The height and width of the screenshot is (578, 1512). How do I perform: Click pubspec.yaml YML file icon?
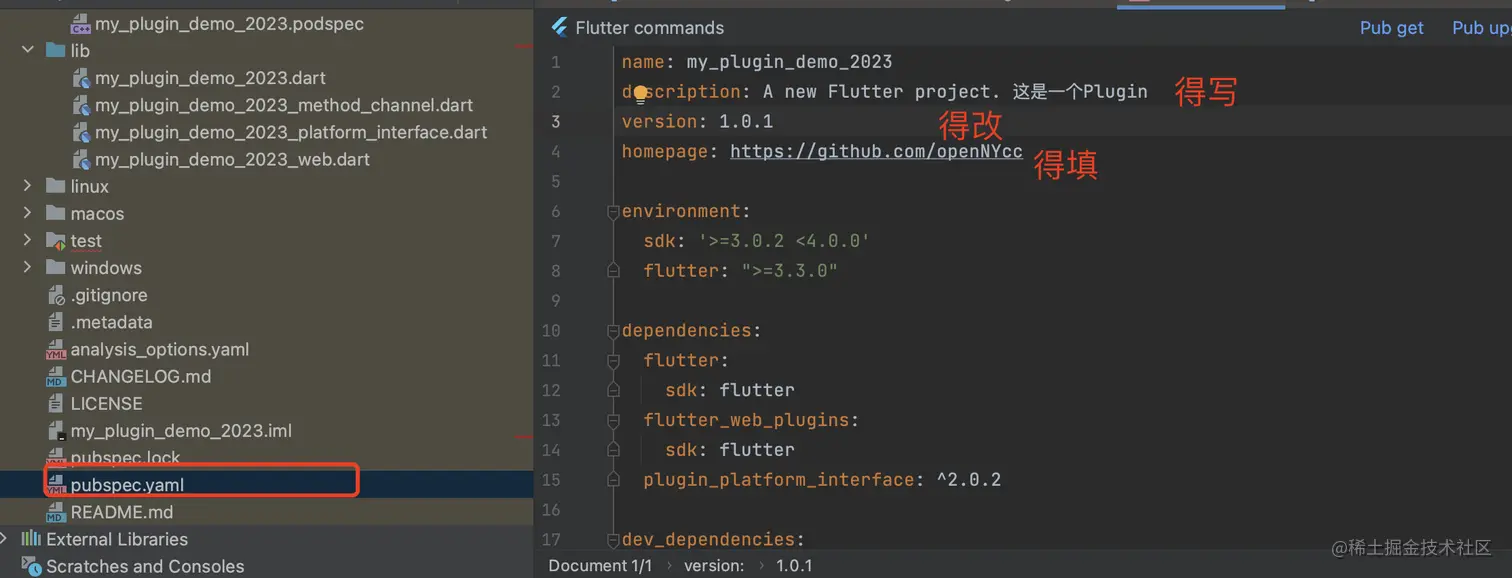click(x=56, y=485)
